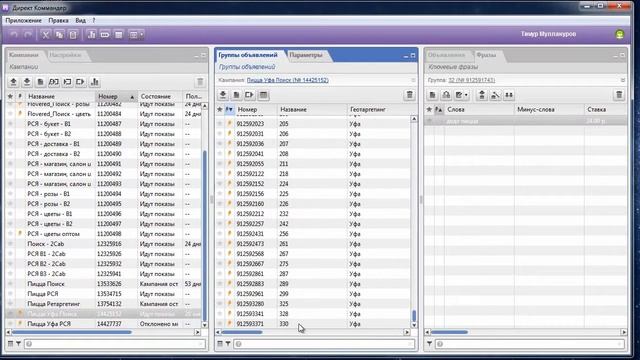Click download campaigns icon in Campaigns panel
Screen dimensions: 640x360
click(x=27, y=82)
